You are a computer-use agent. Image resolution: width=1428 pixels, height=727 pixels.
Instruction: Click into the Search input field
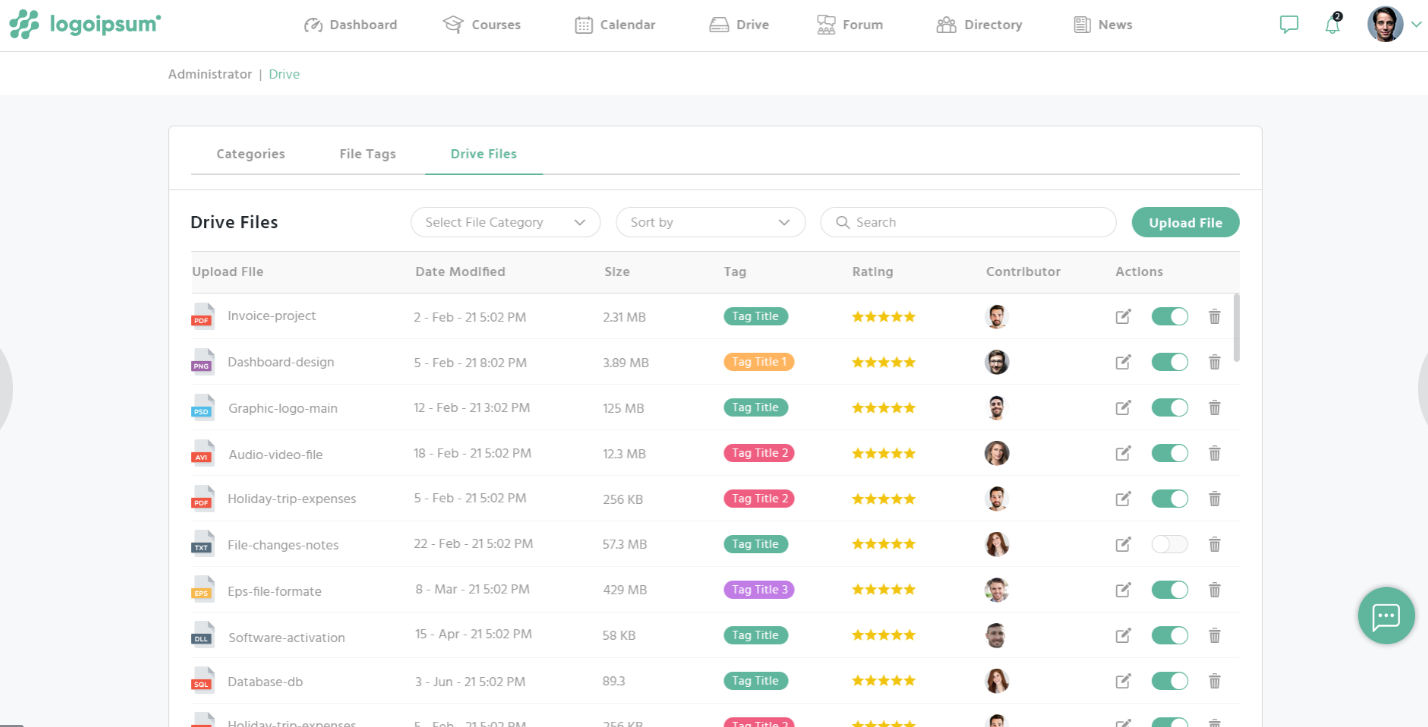coord(968,222)
